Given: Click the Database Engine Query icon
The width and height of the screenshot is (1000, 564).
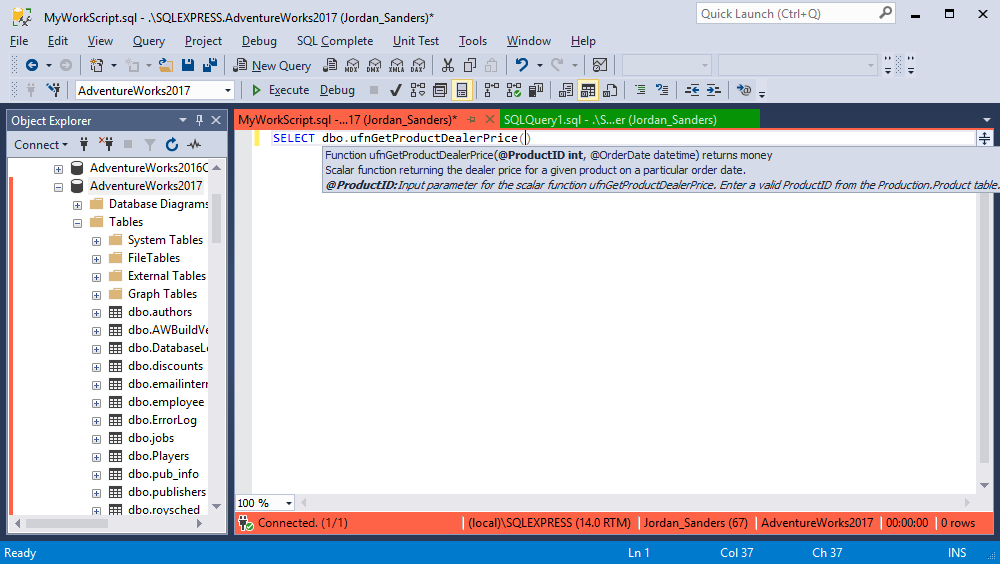Looking at the screenshot, I should 330,65.
